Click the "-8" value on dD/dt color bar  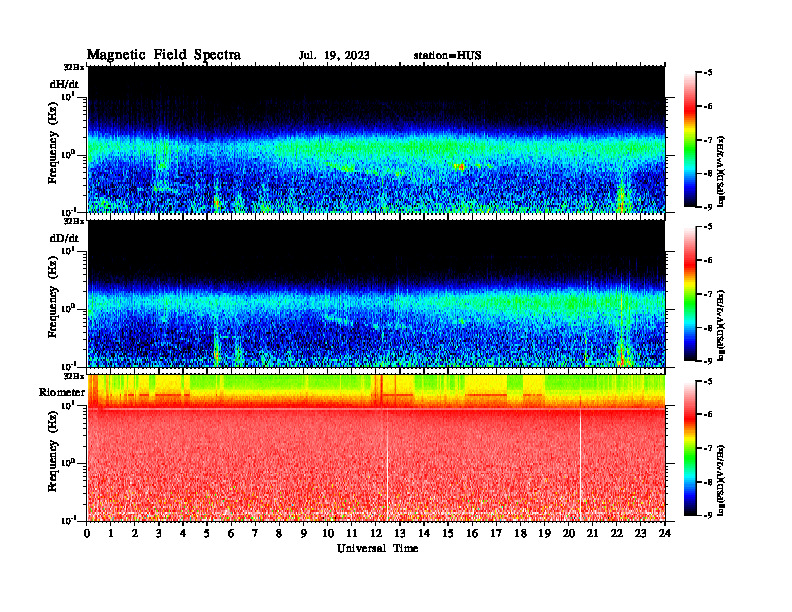[x=708, y=328]
